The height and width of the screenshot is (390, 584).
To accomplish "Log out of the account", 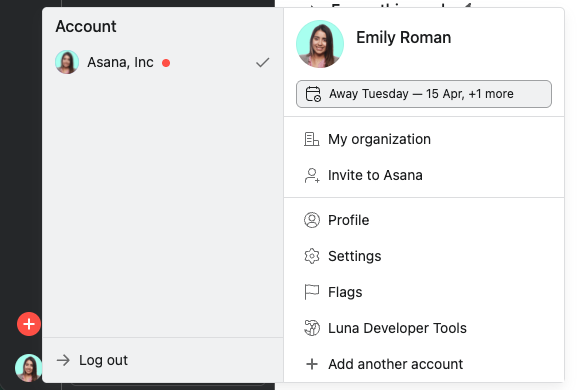I will pyautogui.click(x=163, y=360).
